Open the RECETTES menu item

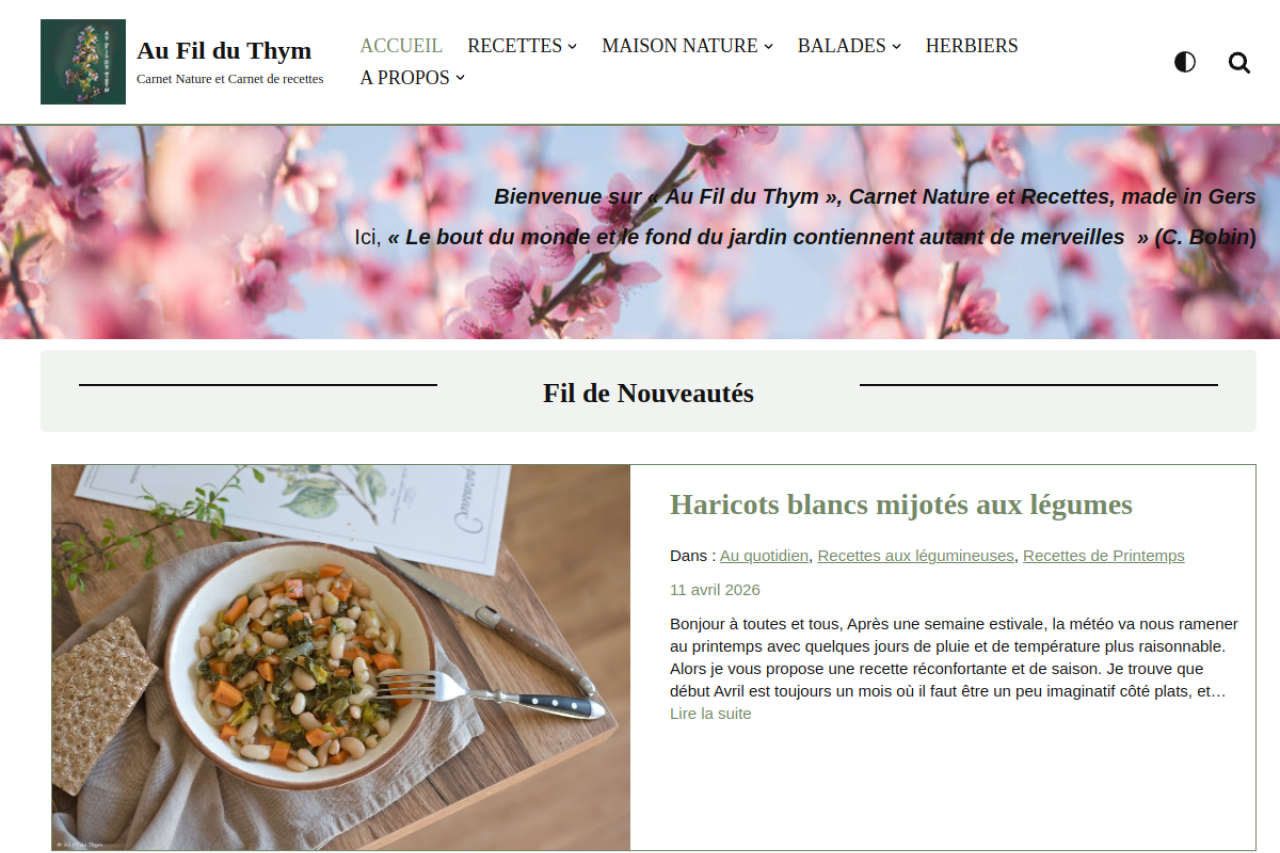[515, 46]
